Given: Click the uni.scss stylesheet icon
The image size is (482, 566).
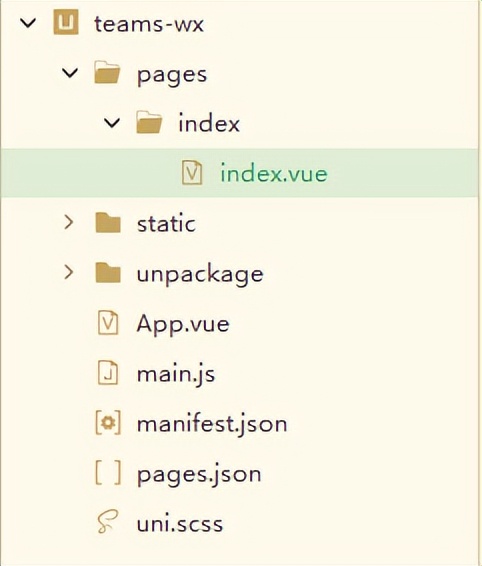Looking at the screenshot, I should click(x=108, y=522).
